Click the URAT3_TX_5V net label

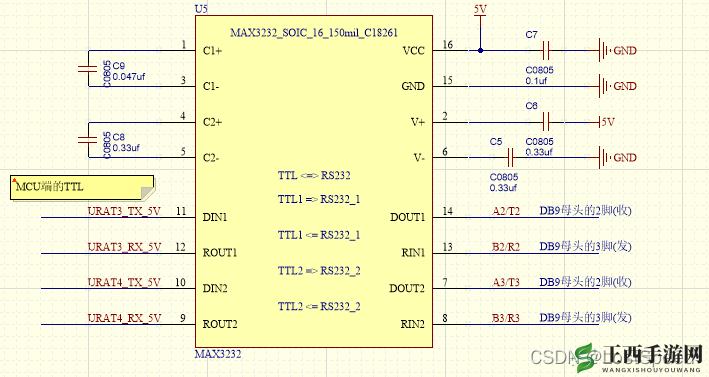tap(124, 211)
